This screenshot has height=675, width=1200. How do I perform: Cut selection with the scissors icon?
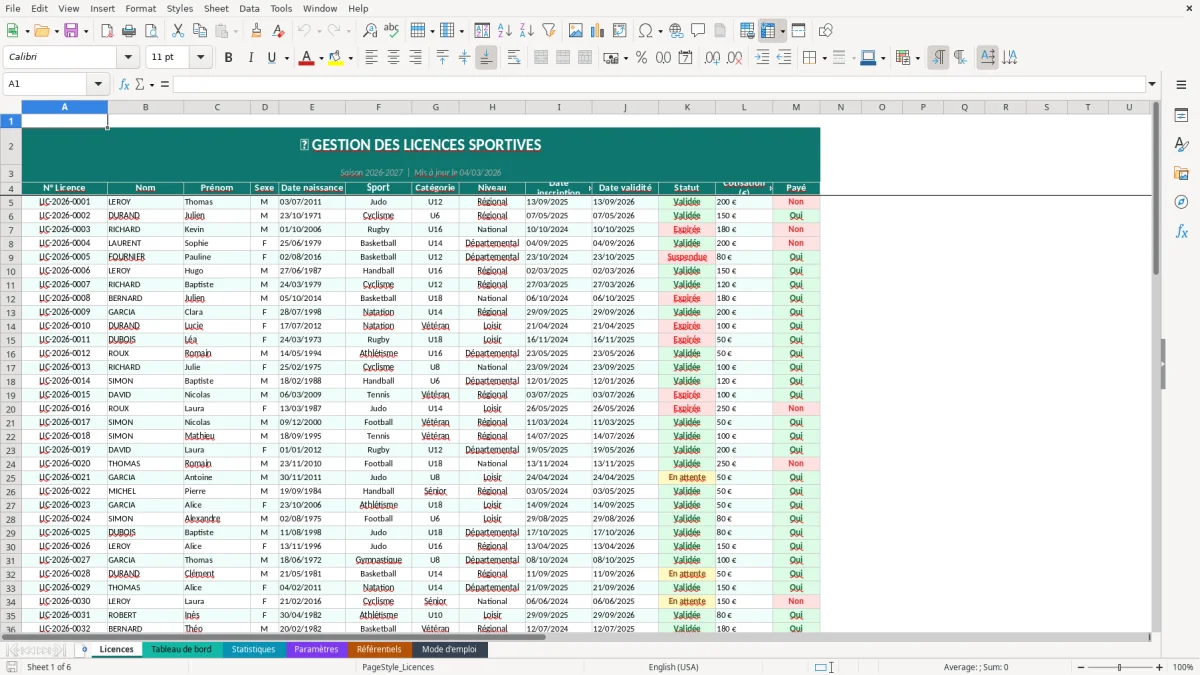(177, 31)
